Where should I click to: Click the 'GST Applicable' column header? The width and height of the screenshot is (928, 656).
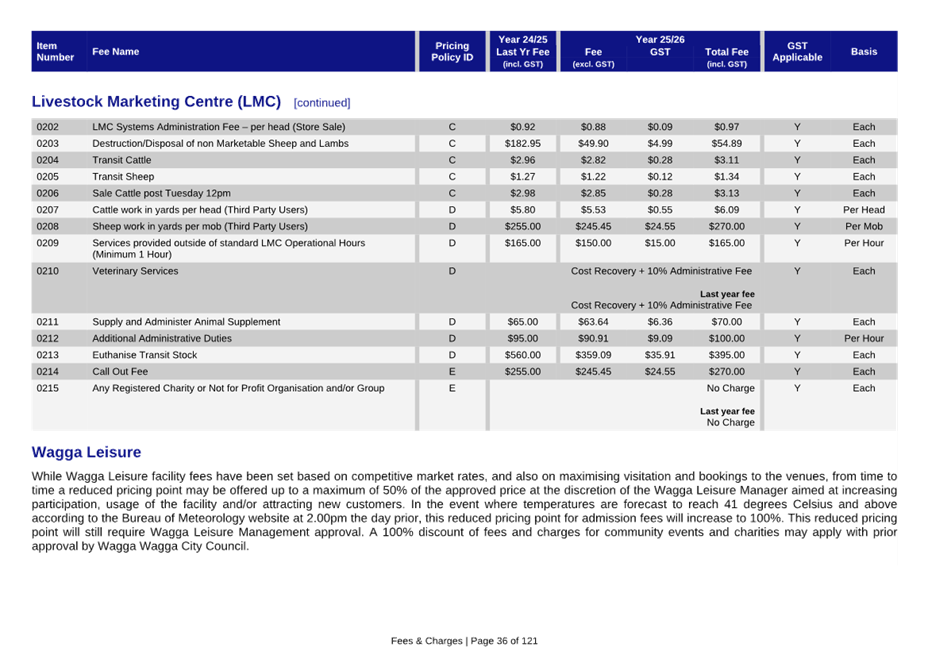[797, 52]
